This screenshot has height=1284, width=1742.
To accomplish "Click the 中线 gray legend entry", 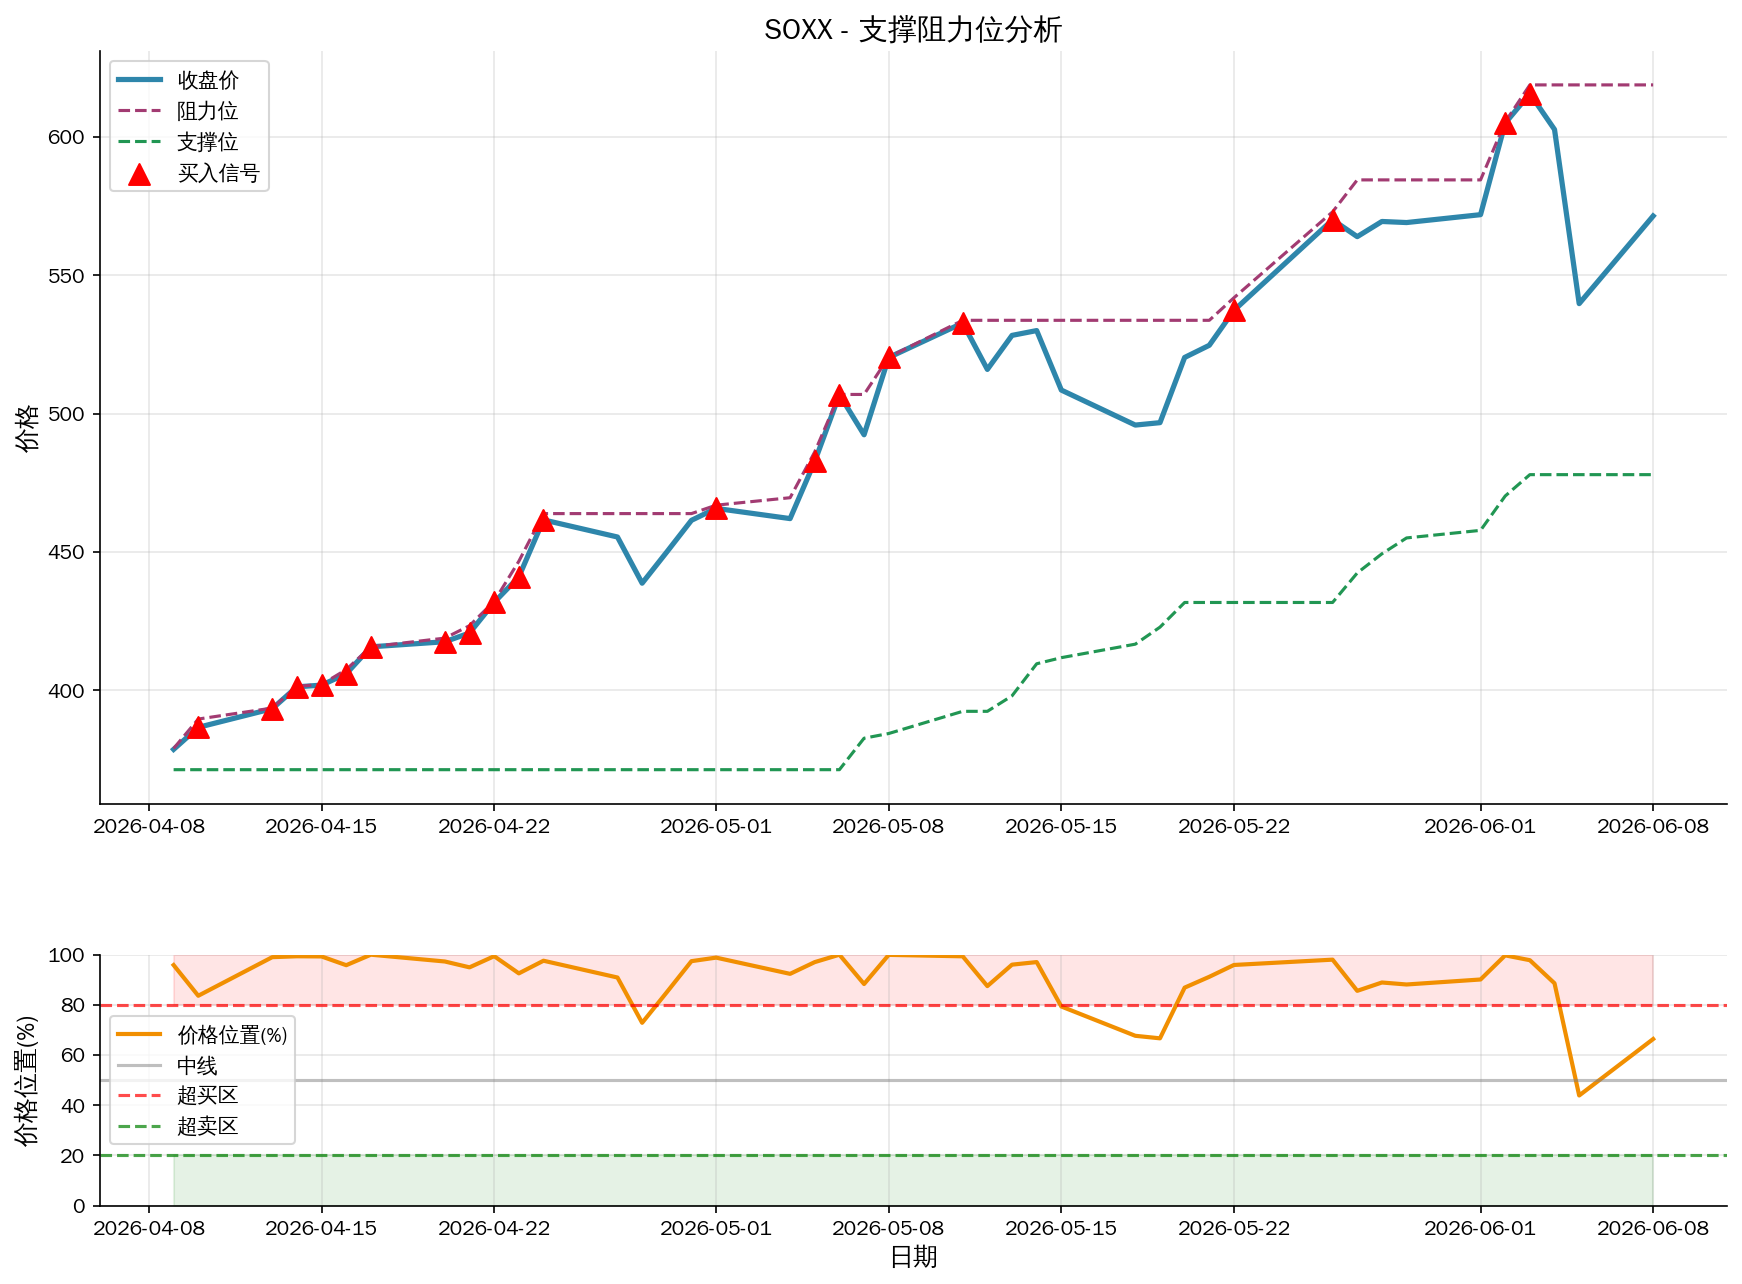I will pyautogui.click(x=167, y=1066).
